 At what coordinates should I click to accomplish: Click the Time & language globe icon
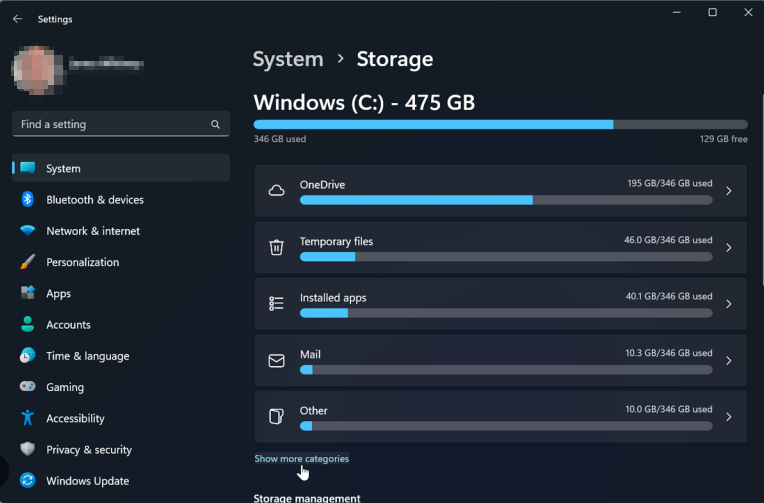coord(28,355)
